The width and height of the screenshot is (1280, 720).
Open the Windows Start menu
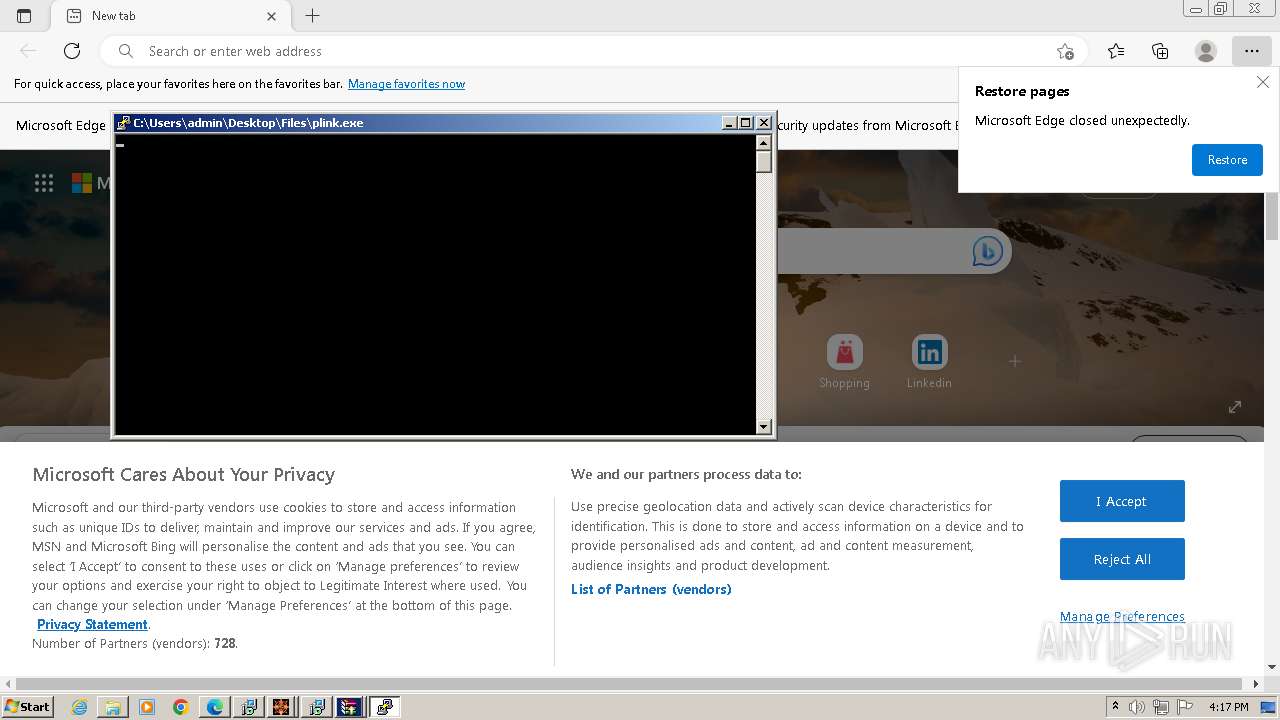pos(28,706)
